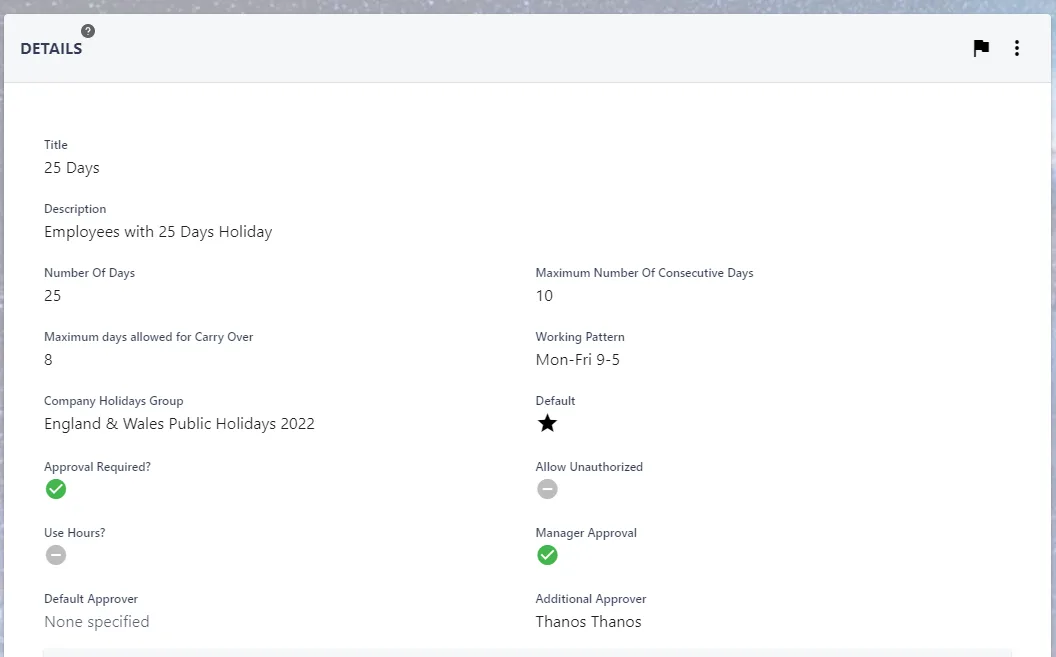Click the DETAILS panel heading
Image resolution: width=1056 pixels, height=657 pixels.
click(x=51, y=48)
